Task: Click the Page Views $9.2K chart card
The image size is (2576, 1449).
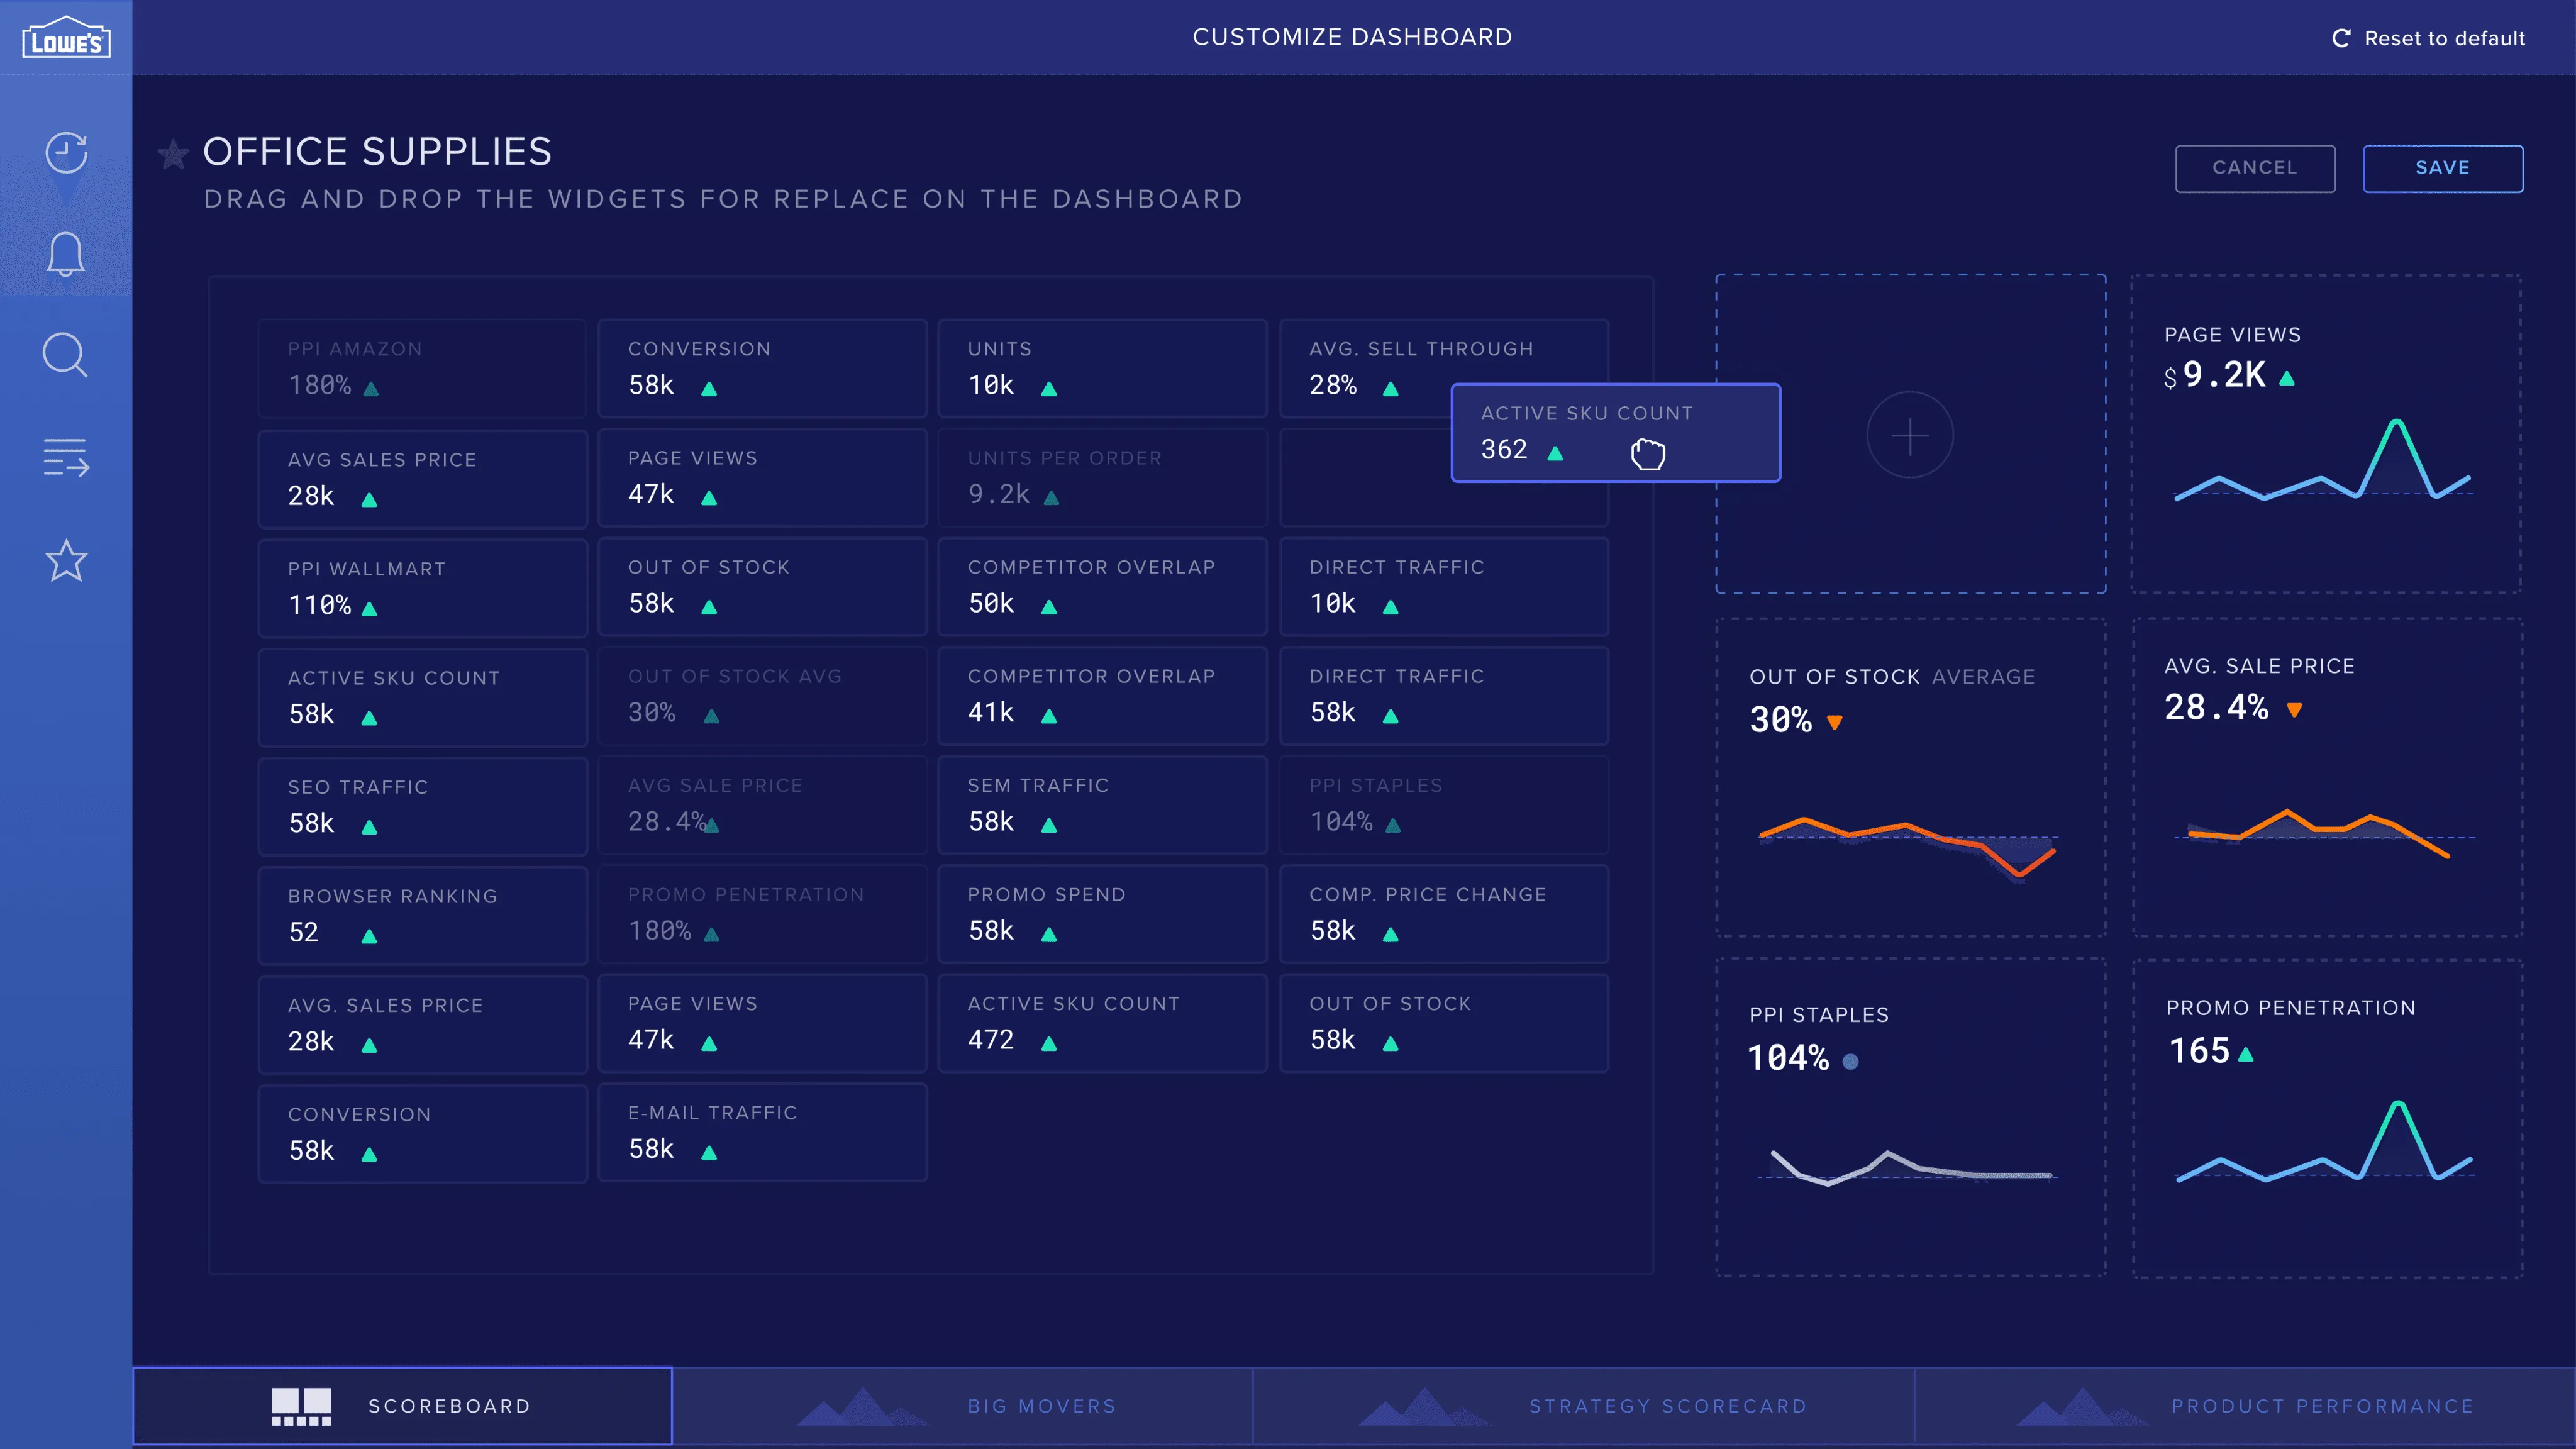Action: click(2326, 434)
